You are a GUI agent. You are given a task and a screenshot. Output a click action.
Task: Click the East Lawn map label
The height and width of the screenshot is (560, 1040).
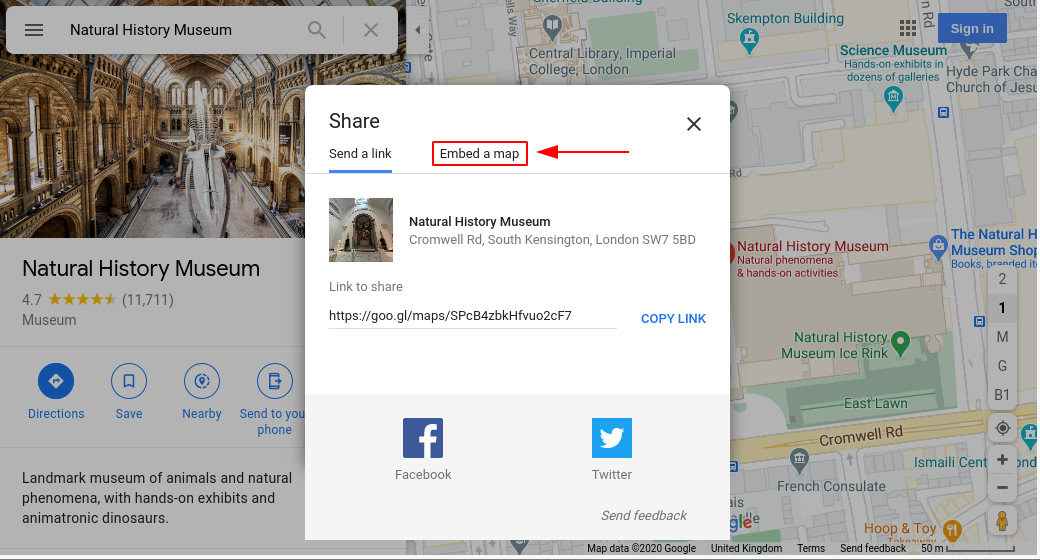(x=876, y=403)
